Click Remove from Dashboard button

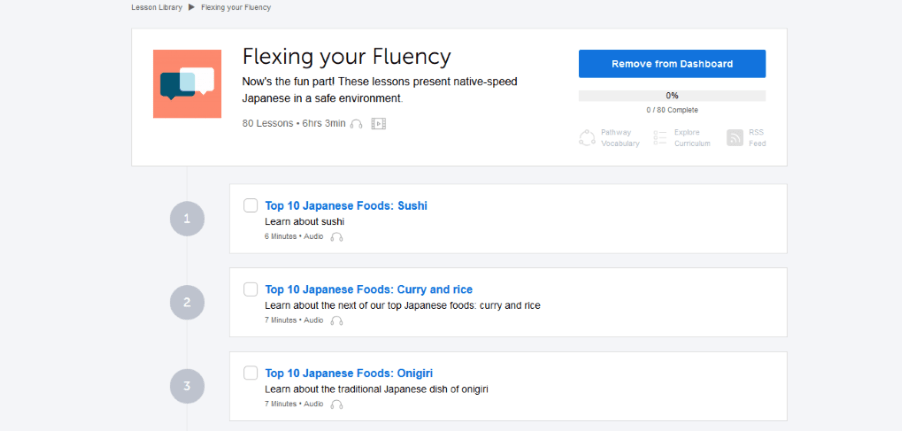[x=672, y=64]
